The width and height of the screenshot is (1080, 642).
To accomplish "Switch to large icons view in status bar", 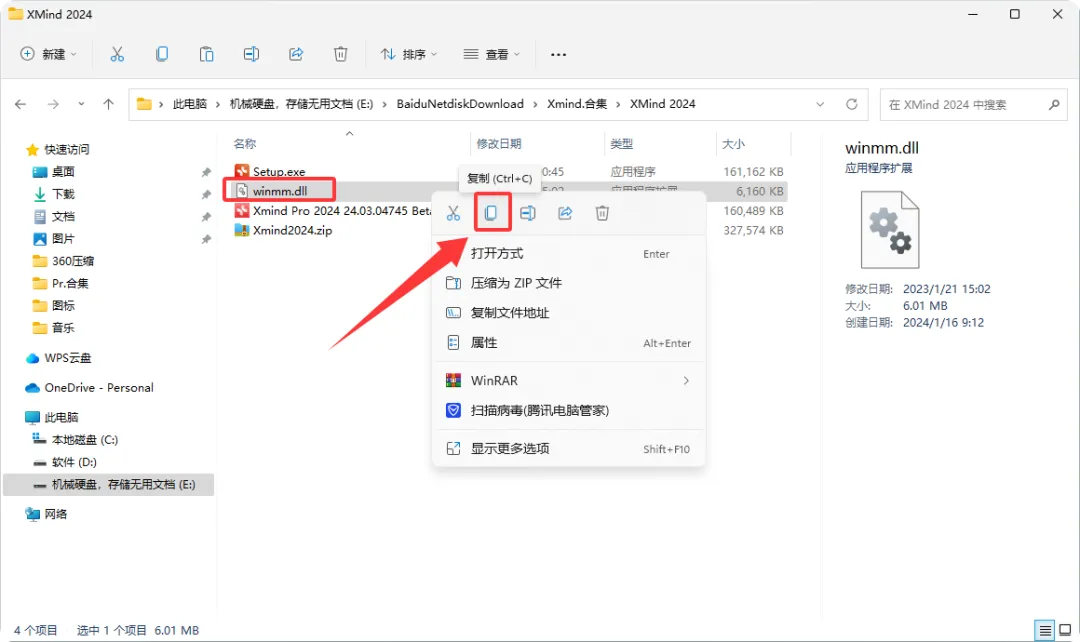I will pyautogui.click(x=1065, y=630).
